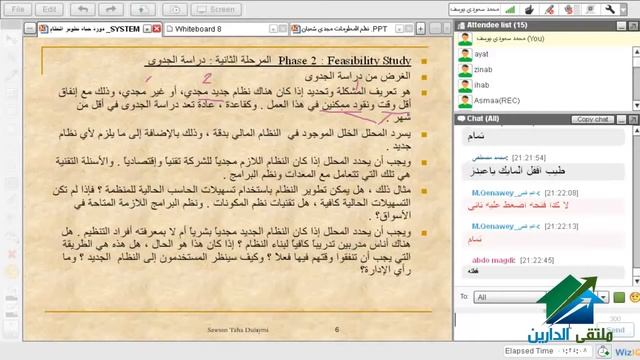Click the Chat (All) header
640x360 pixels.
[x=483, y=119]
